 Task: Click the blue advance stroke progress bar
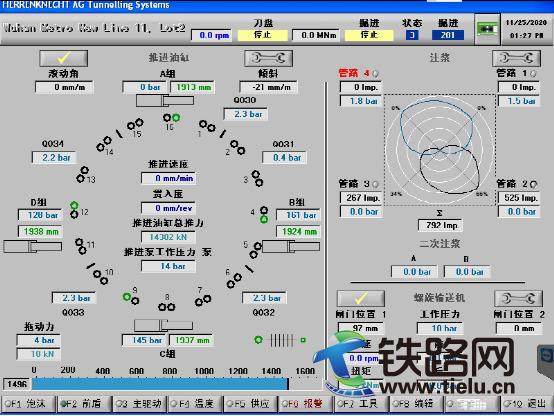(x=160, y=384)
